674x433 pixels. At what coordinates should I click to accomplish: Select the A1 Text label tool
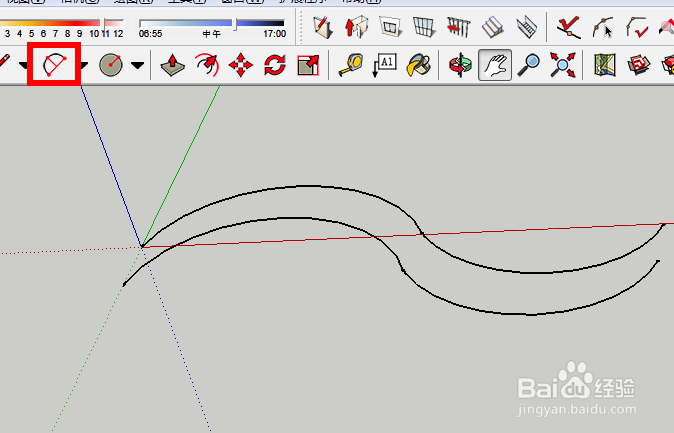[x=384, y=65]
